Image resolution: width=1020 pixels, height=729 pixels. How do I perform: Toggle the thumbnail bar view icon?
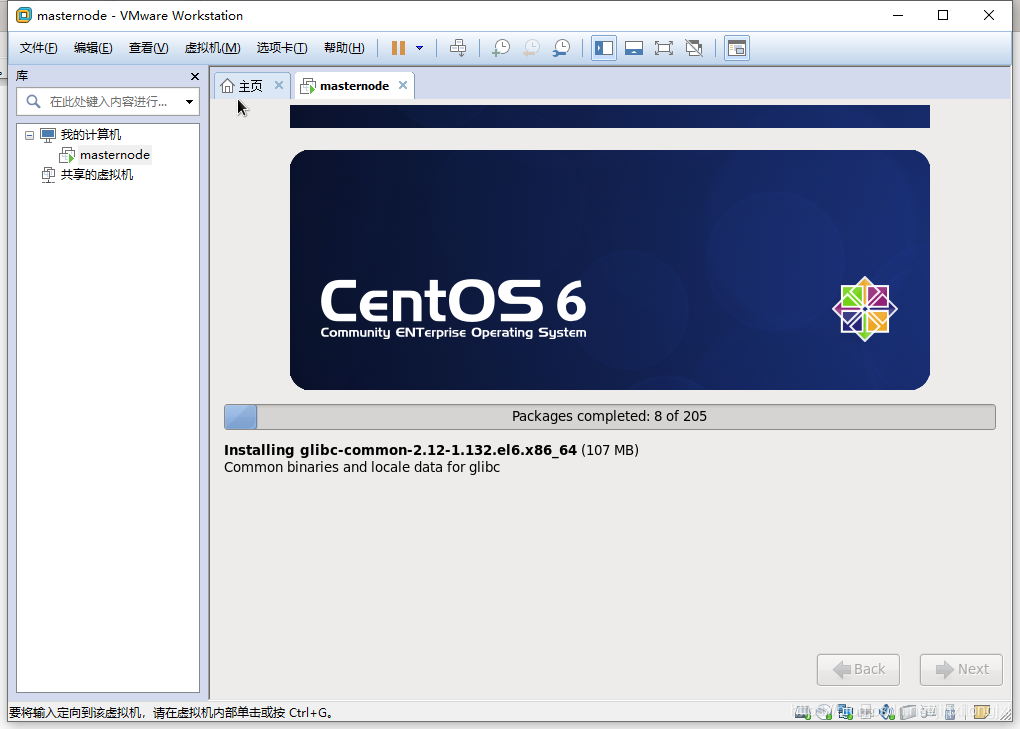634,48
